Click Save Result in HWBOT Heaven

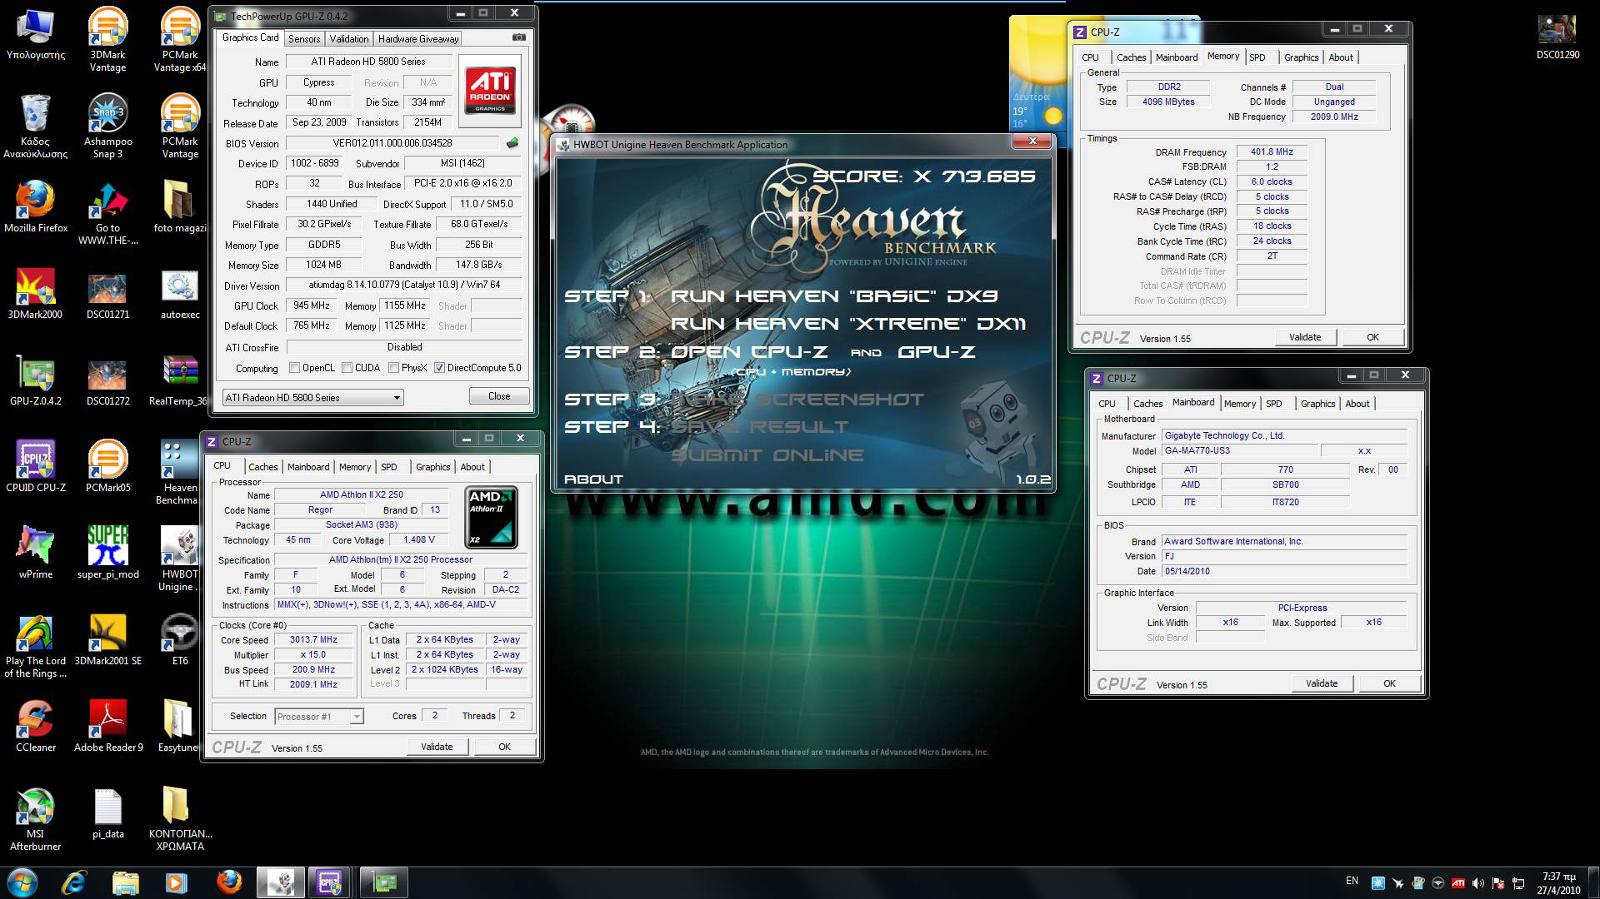point(760,426)
